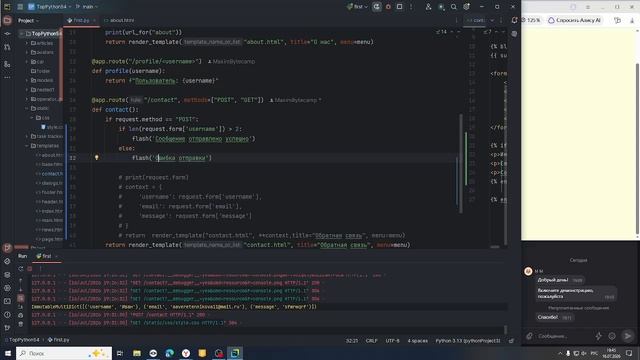Open about.html in templates folder

pos(49,156)
